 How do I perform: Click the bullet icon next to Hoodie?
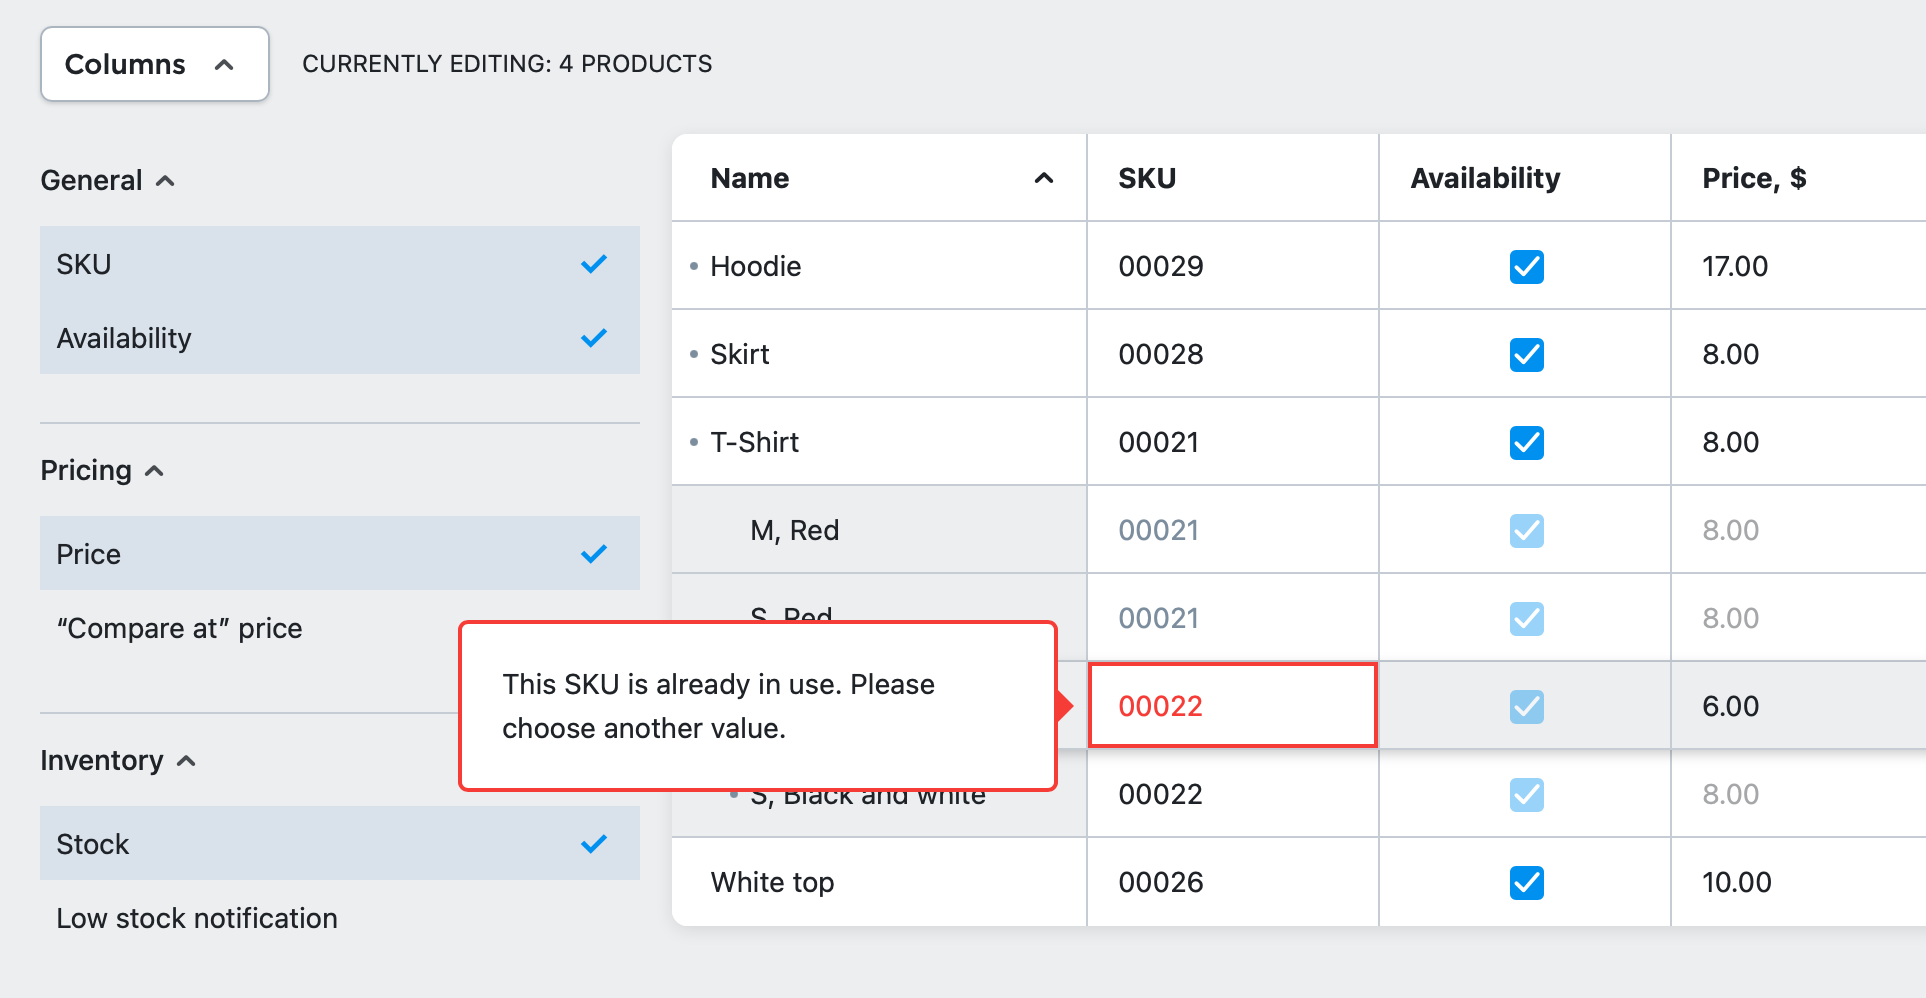[694, 266]
